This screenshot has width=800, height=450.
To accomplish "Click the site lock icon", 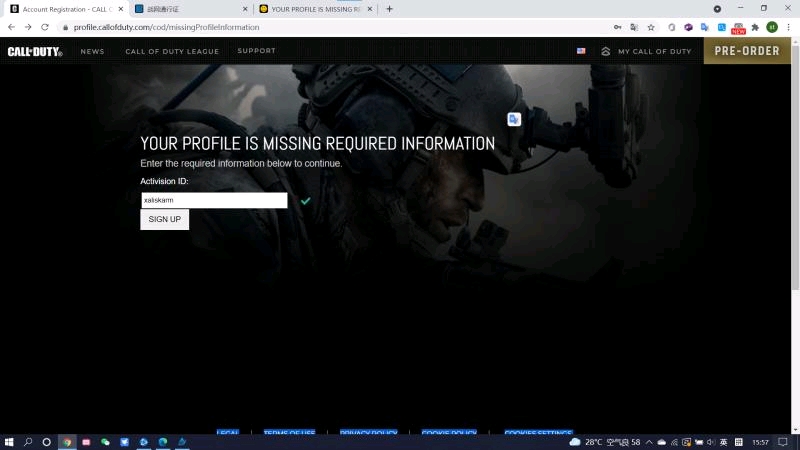I will click(65, 28).
